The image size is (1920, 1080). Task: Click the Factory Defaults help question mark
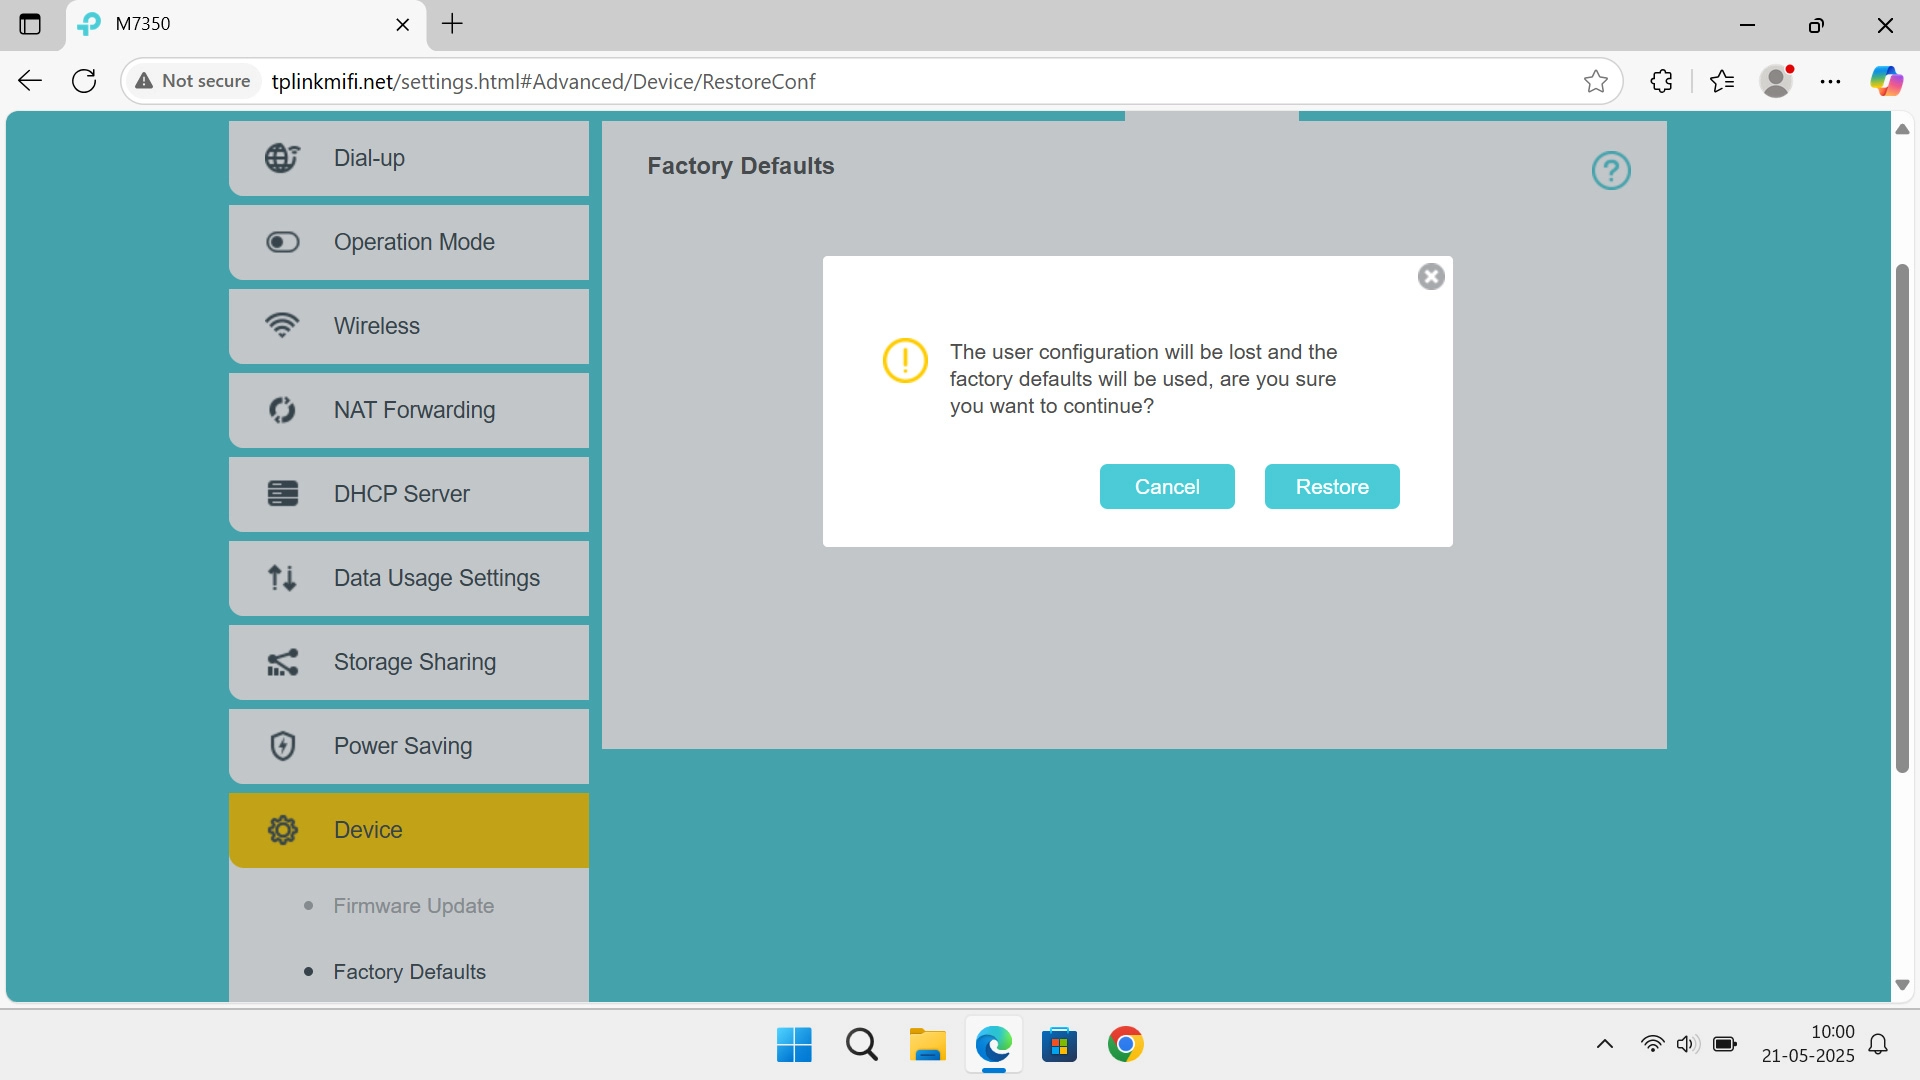pos(1610,170)
